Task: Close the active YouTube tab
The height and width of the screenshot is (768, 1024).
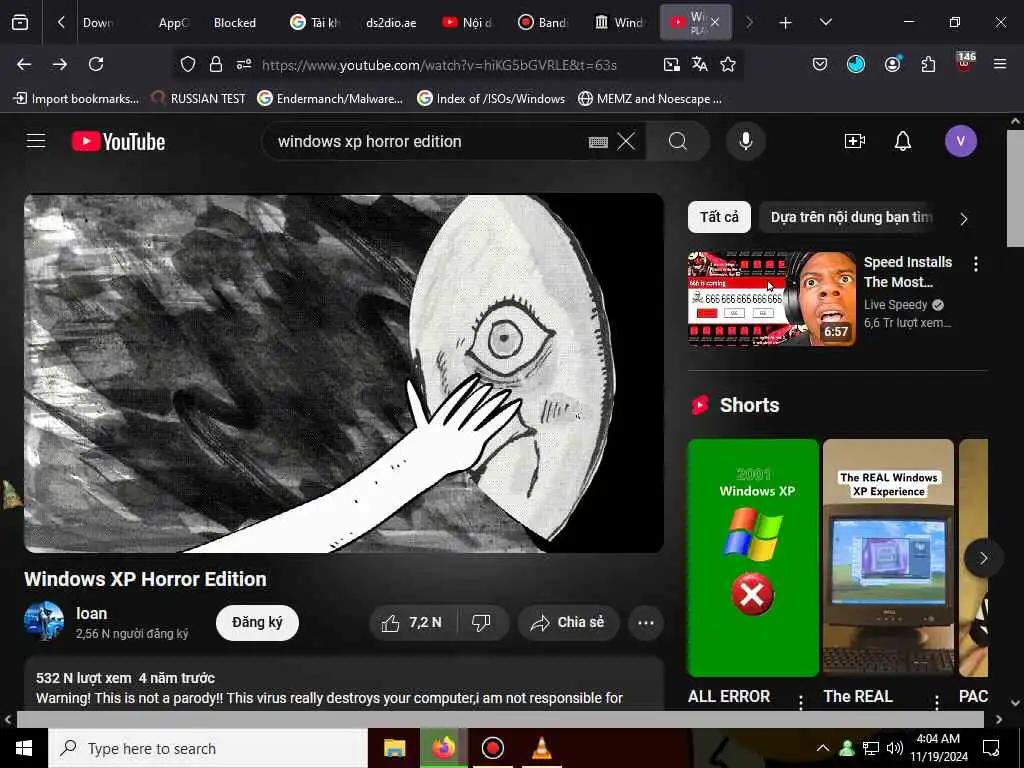Action: coord(715,22)
